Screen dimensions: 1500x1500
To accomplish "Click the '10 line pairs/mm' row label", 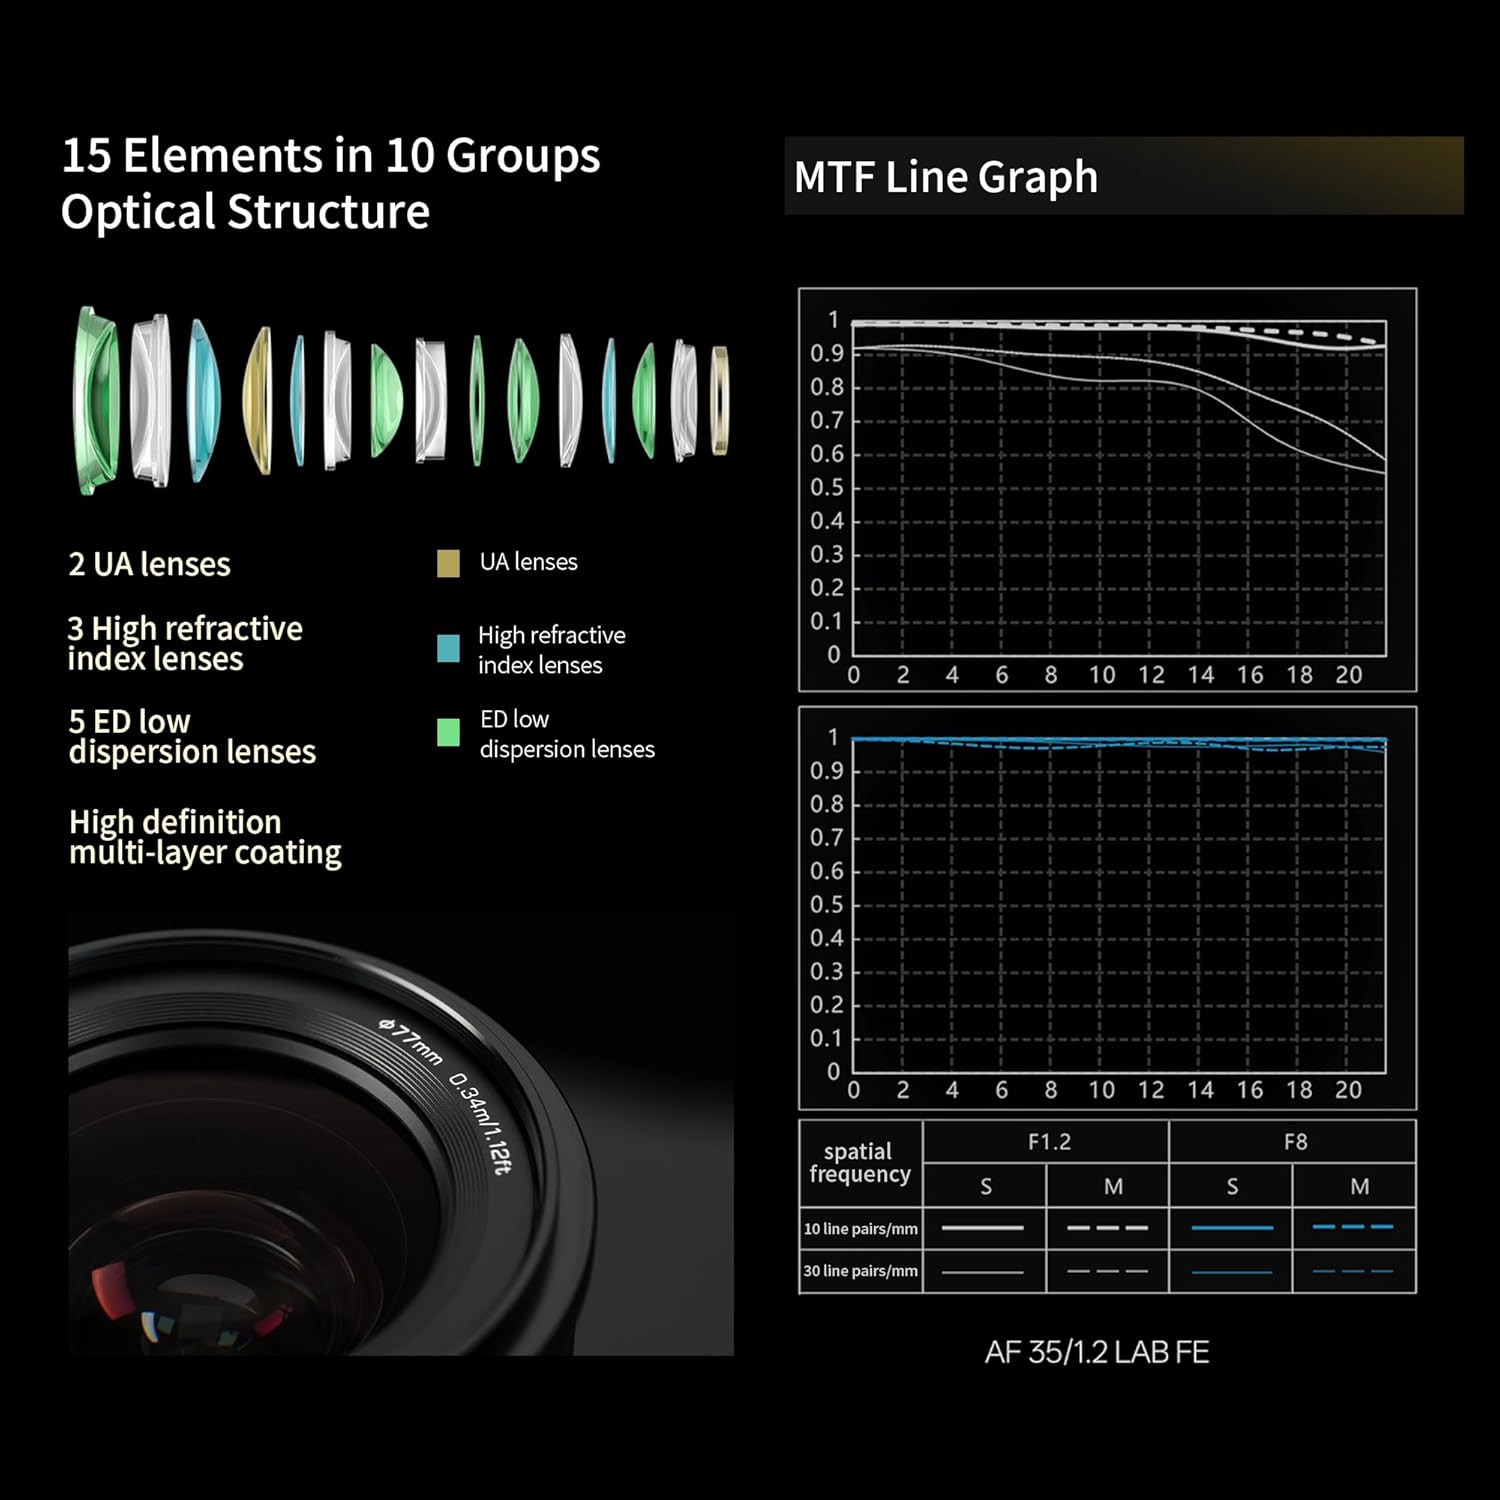I will (x=860, y=1229).
